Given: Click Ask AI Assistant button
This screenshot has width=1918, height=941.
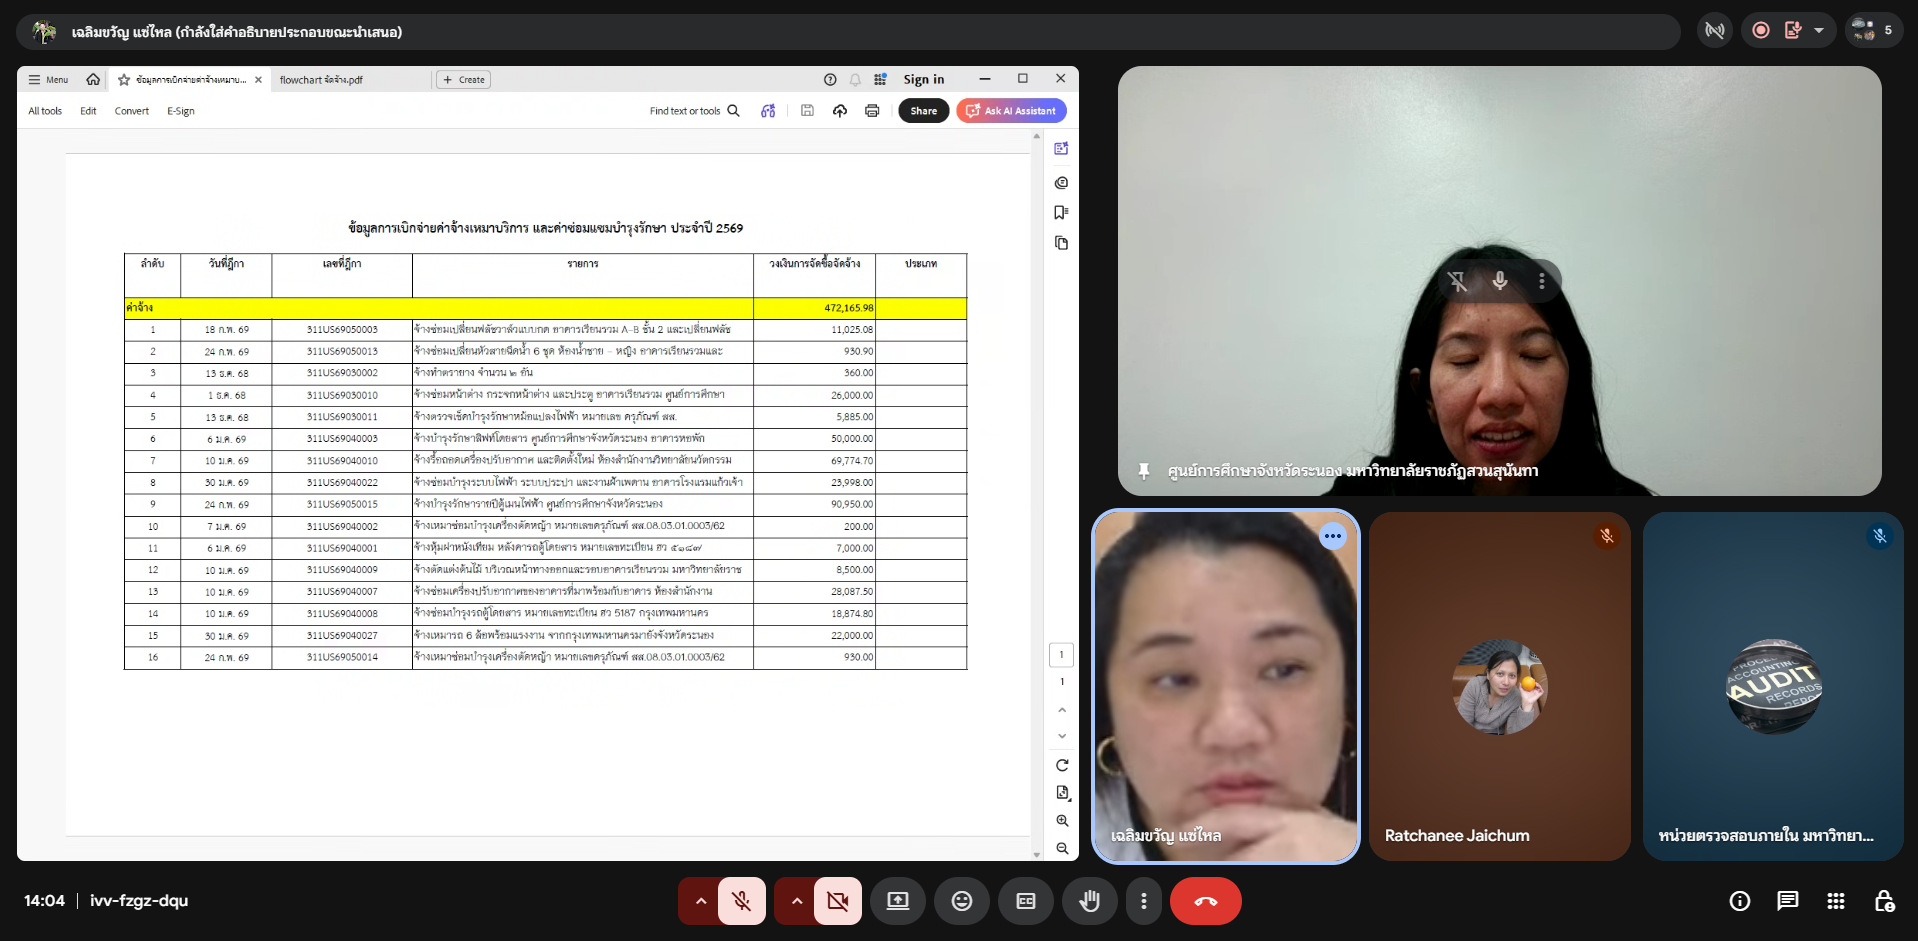Looking at the screenshot, I should (1011, 111).
